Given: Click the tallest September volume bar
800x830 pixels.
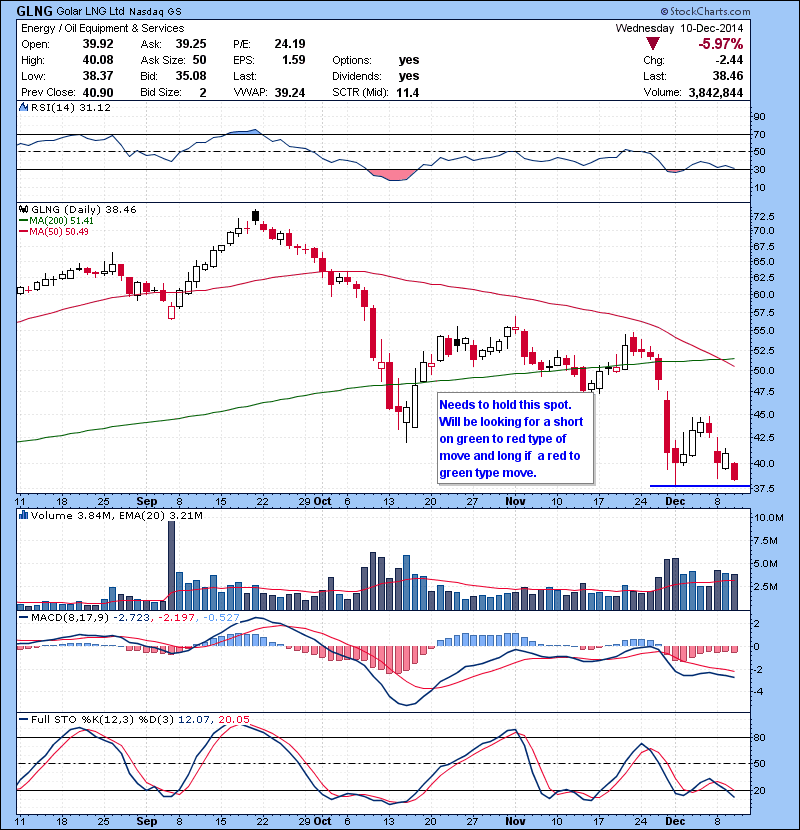Looking at the screenshot, I should coord(172,566).
